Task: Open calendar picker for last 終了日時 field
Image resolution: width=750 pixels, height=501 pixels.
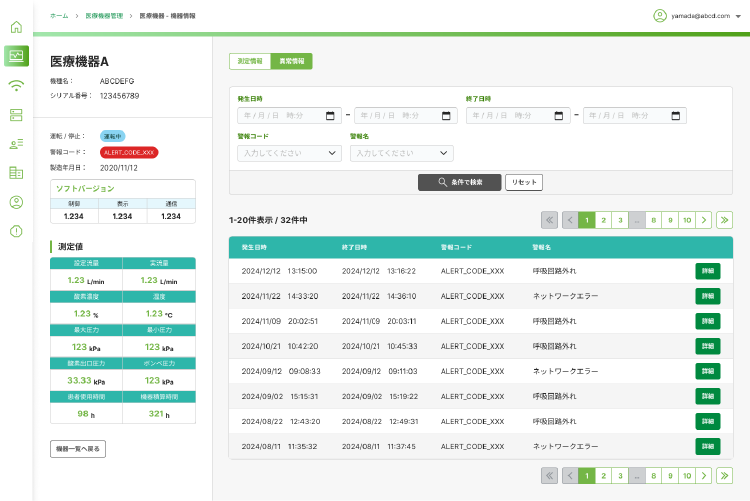Action: point(678,115)
